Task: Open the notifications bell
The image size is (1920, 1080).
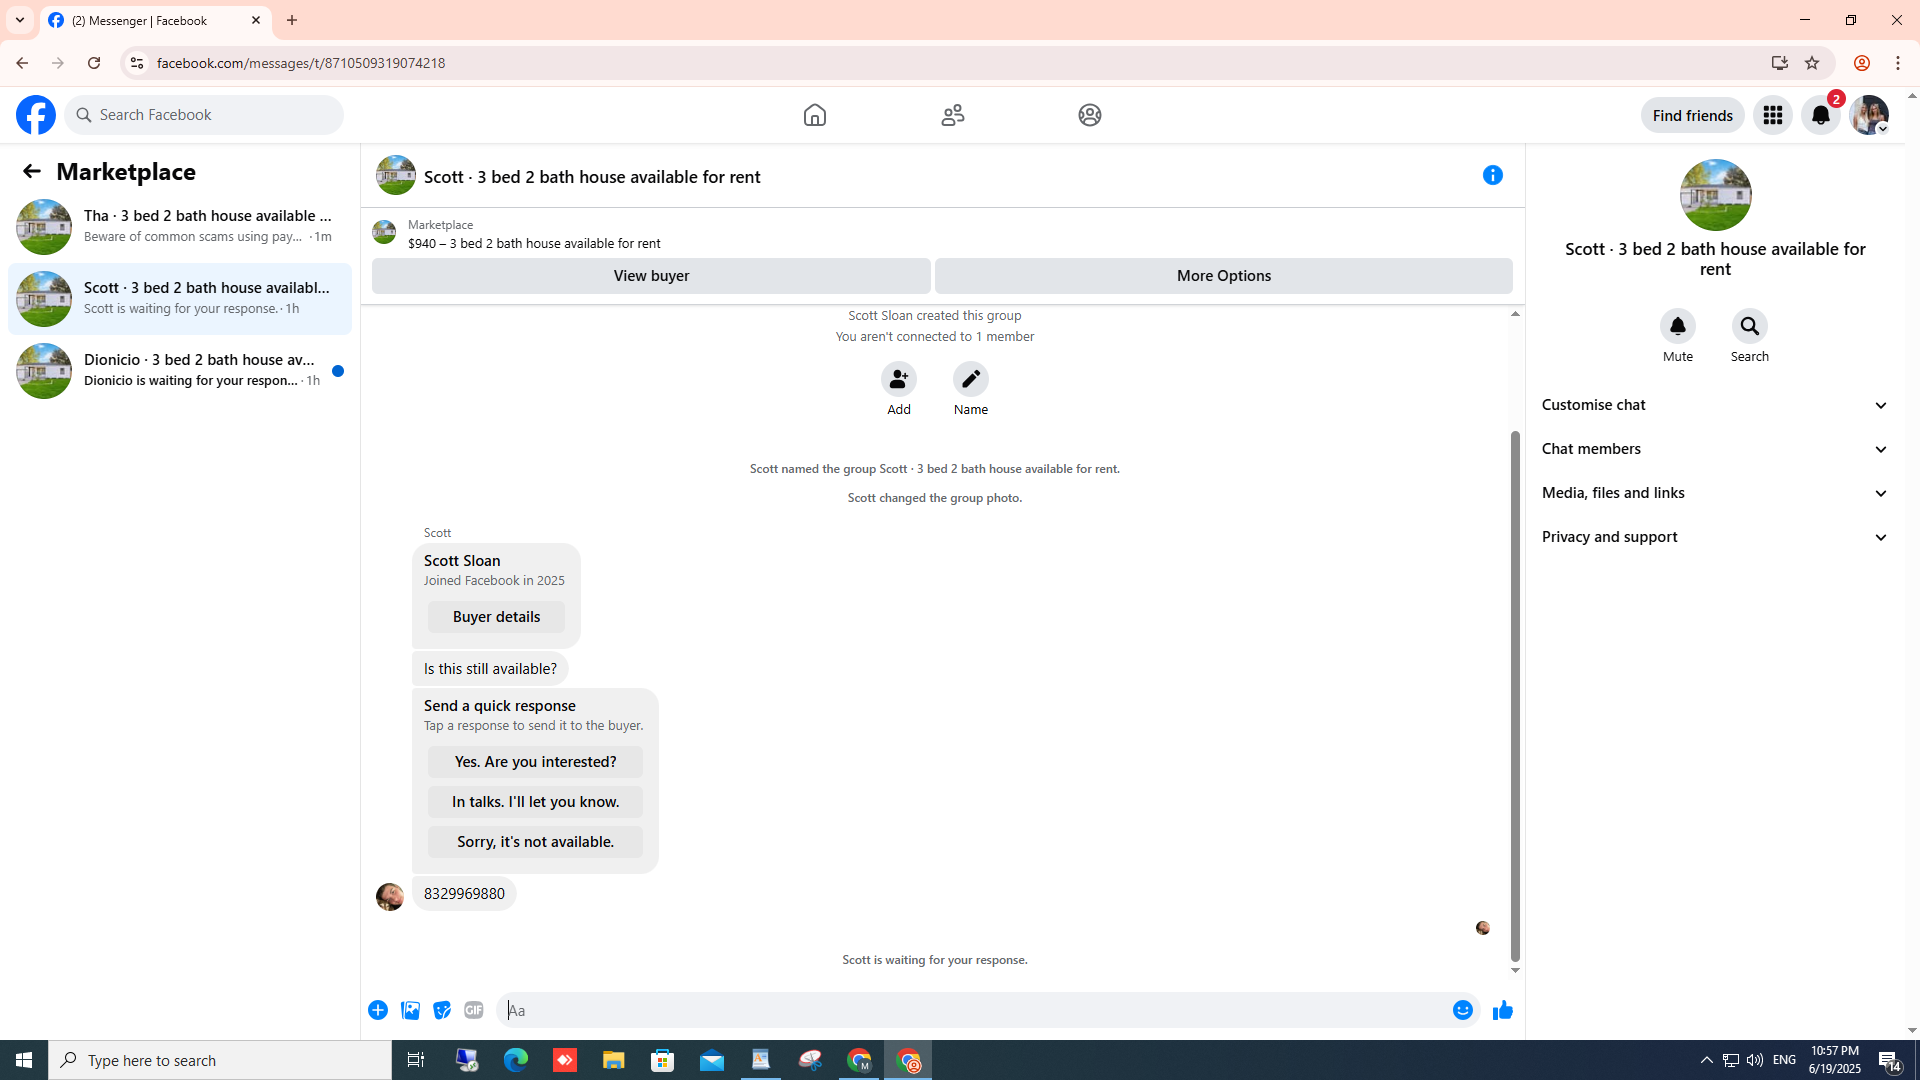Action: click(1820, 115)
